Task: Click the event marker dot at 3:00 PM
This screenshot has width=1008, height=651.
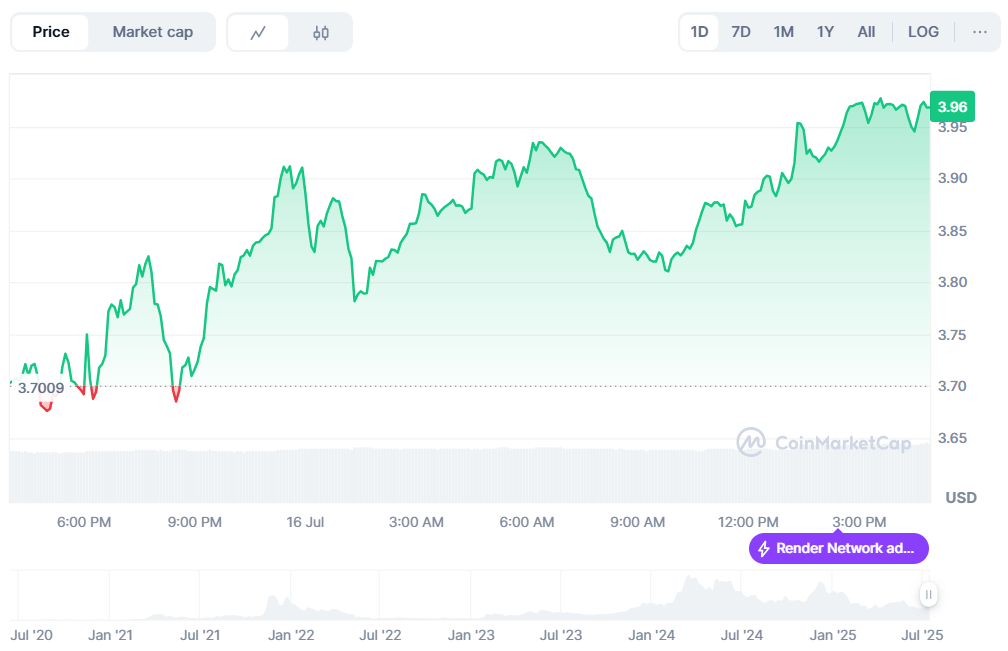Action: [838, 533]
